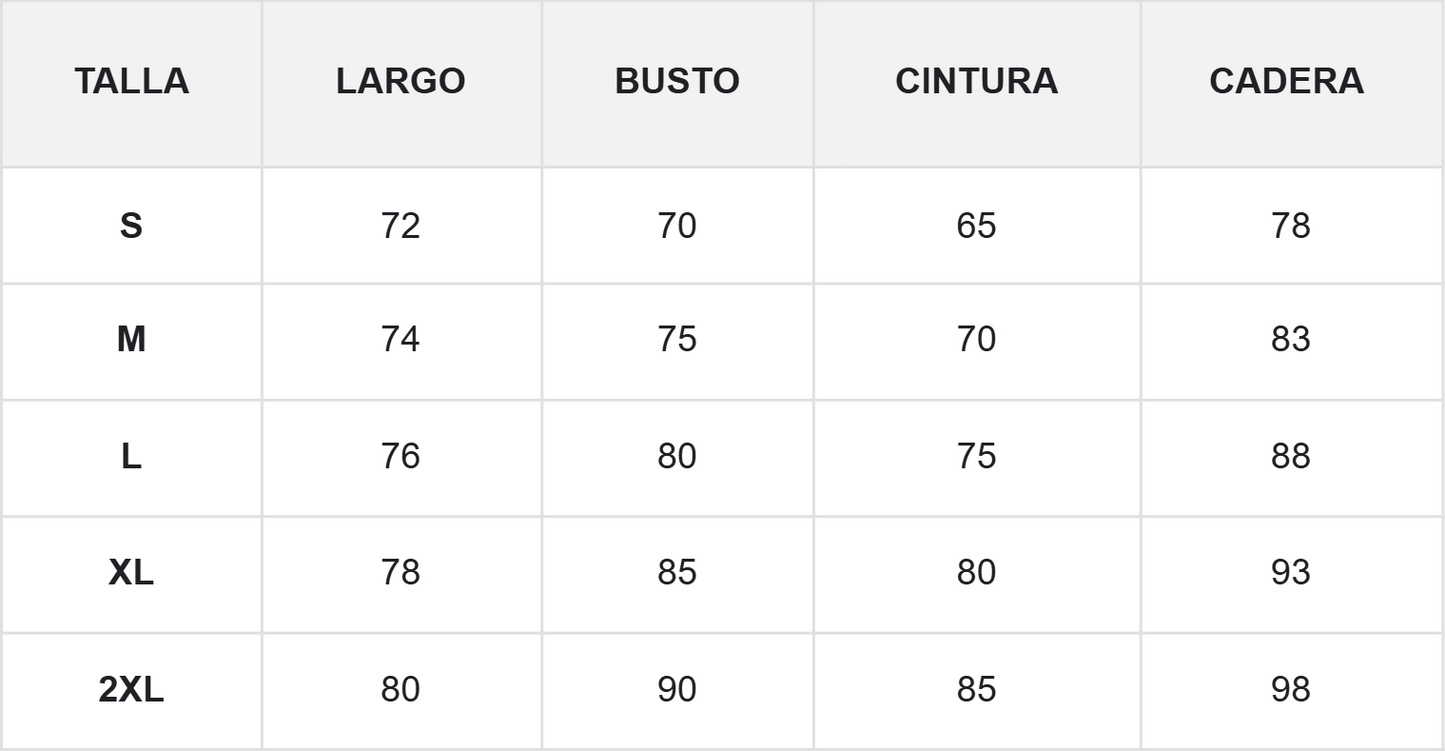This screenshot has width=1445, height=751.
Task: Click the CADERA value 98 for size 2XL
Action: (x=1290, y=690)
